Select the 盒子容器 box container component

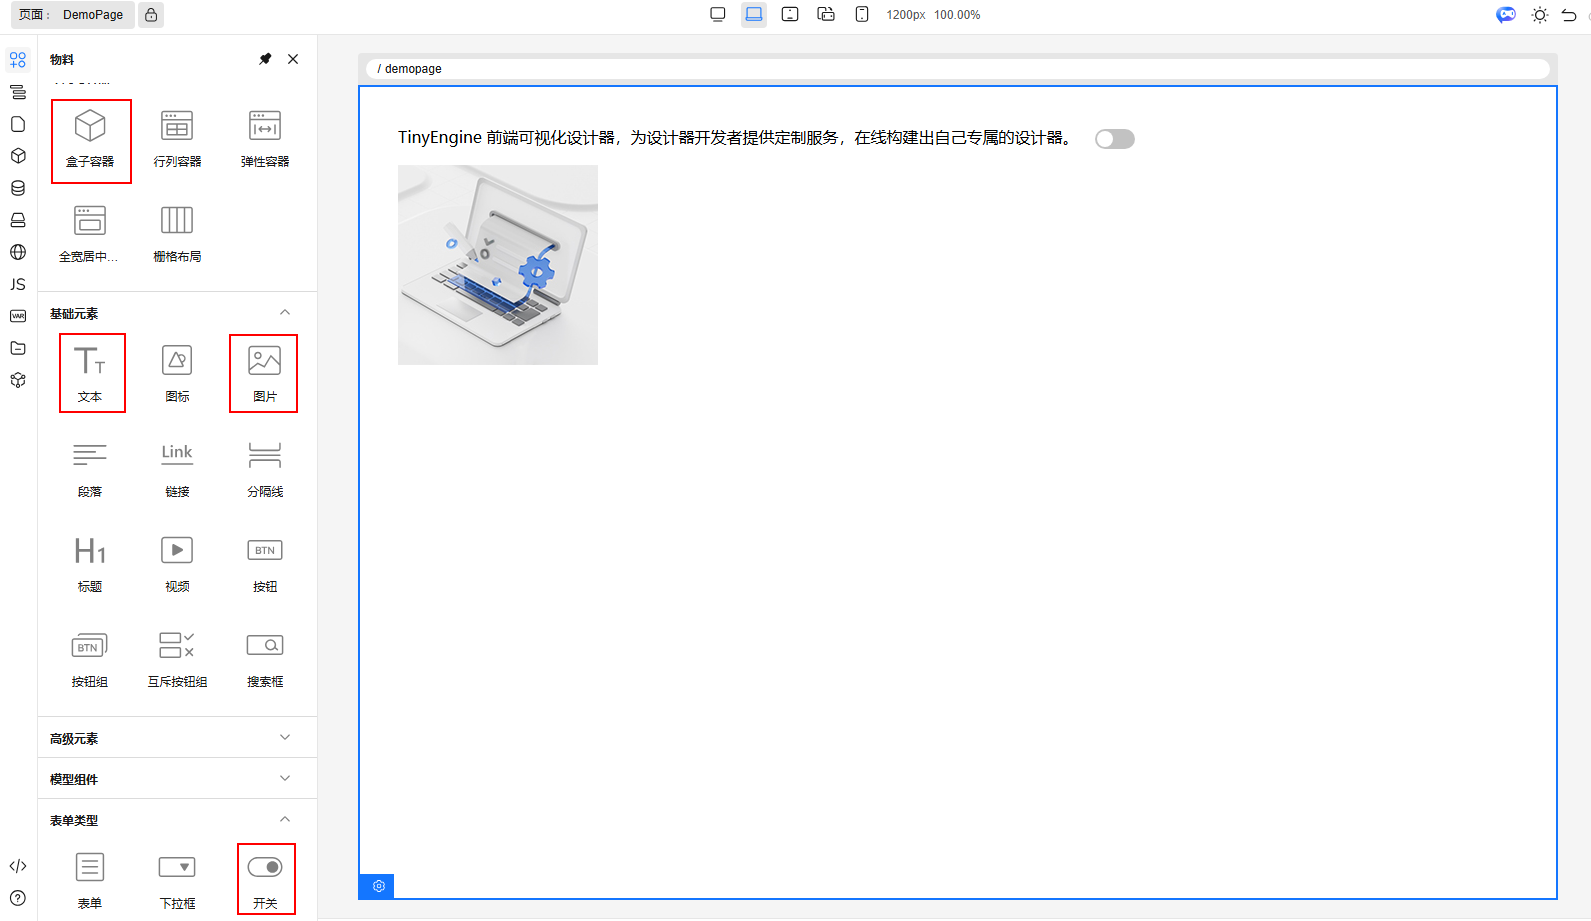tap(90, 140)
